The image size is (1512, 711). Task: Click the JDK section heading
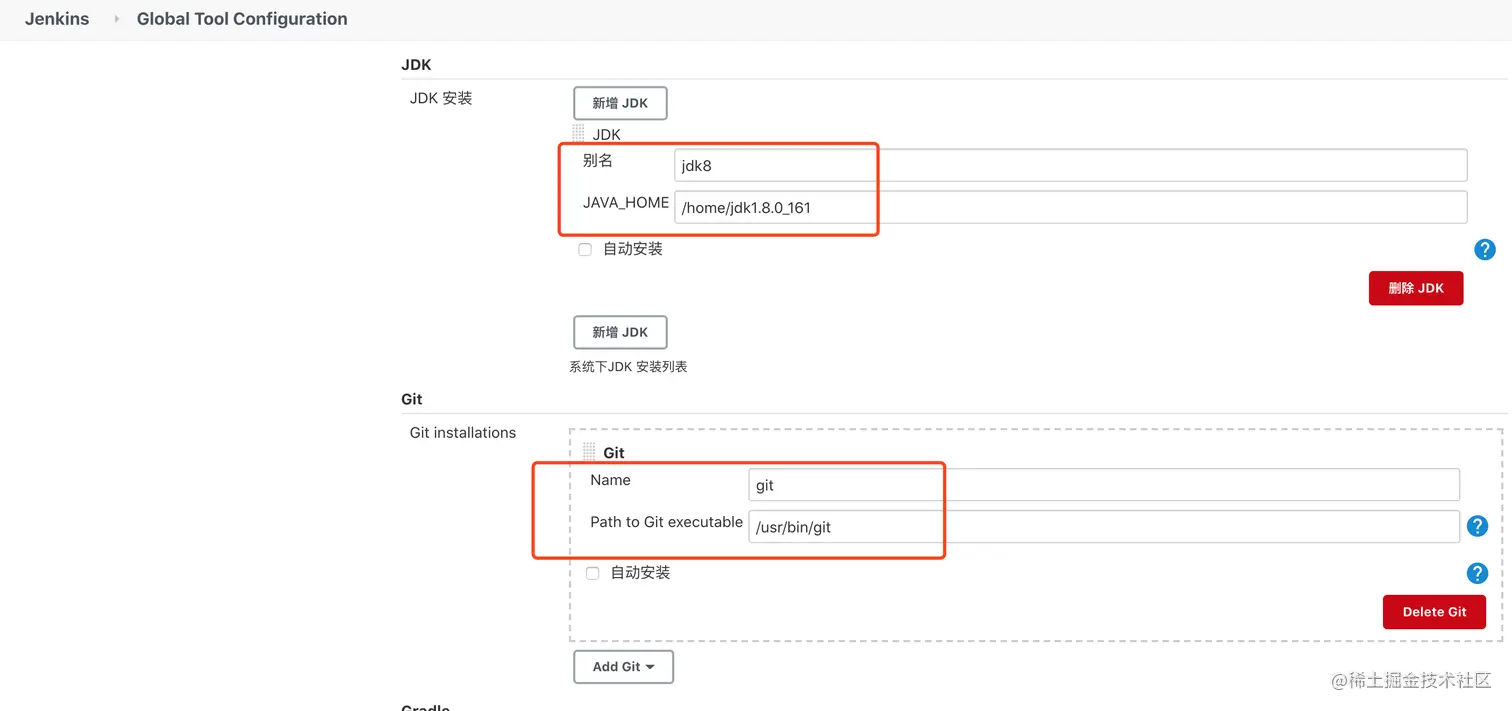416,65
